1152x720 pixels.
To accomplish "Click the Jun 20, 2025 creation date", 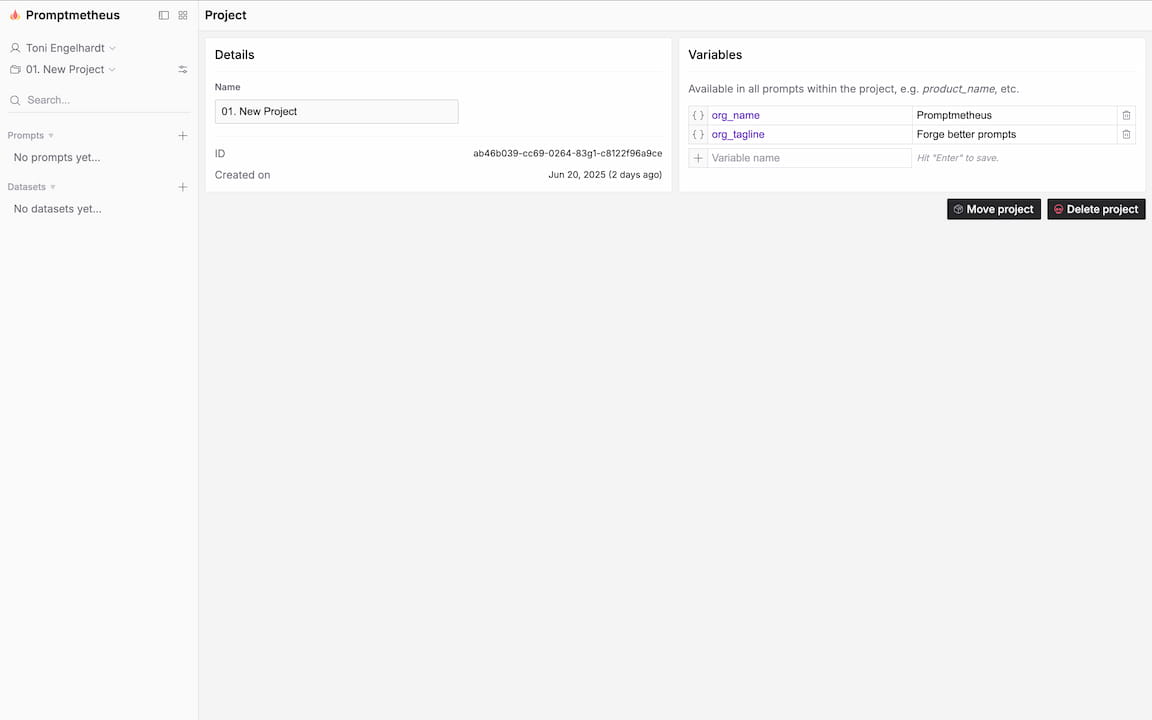I will [x=605, y=175].
